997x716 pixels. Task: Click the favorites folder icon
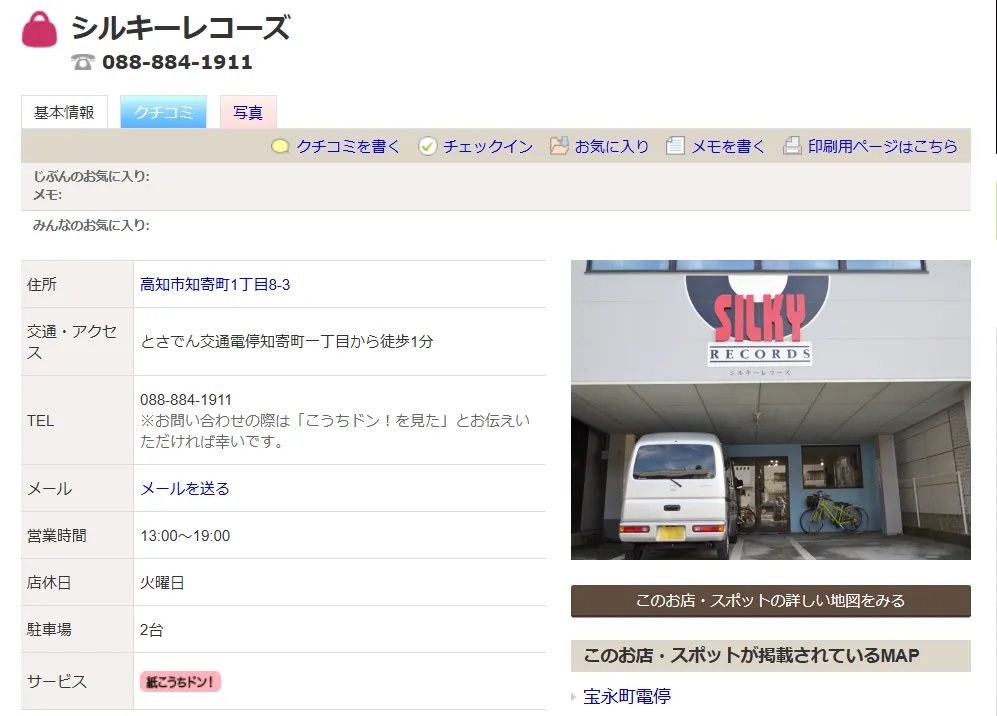[559, 146]
